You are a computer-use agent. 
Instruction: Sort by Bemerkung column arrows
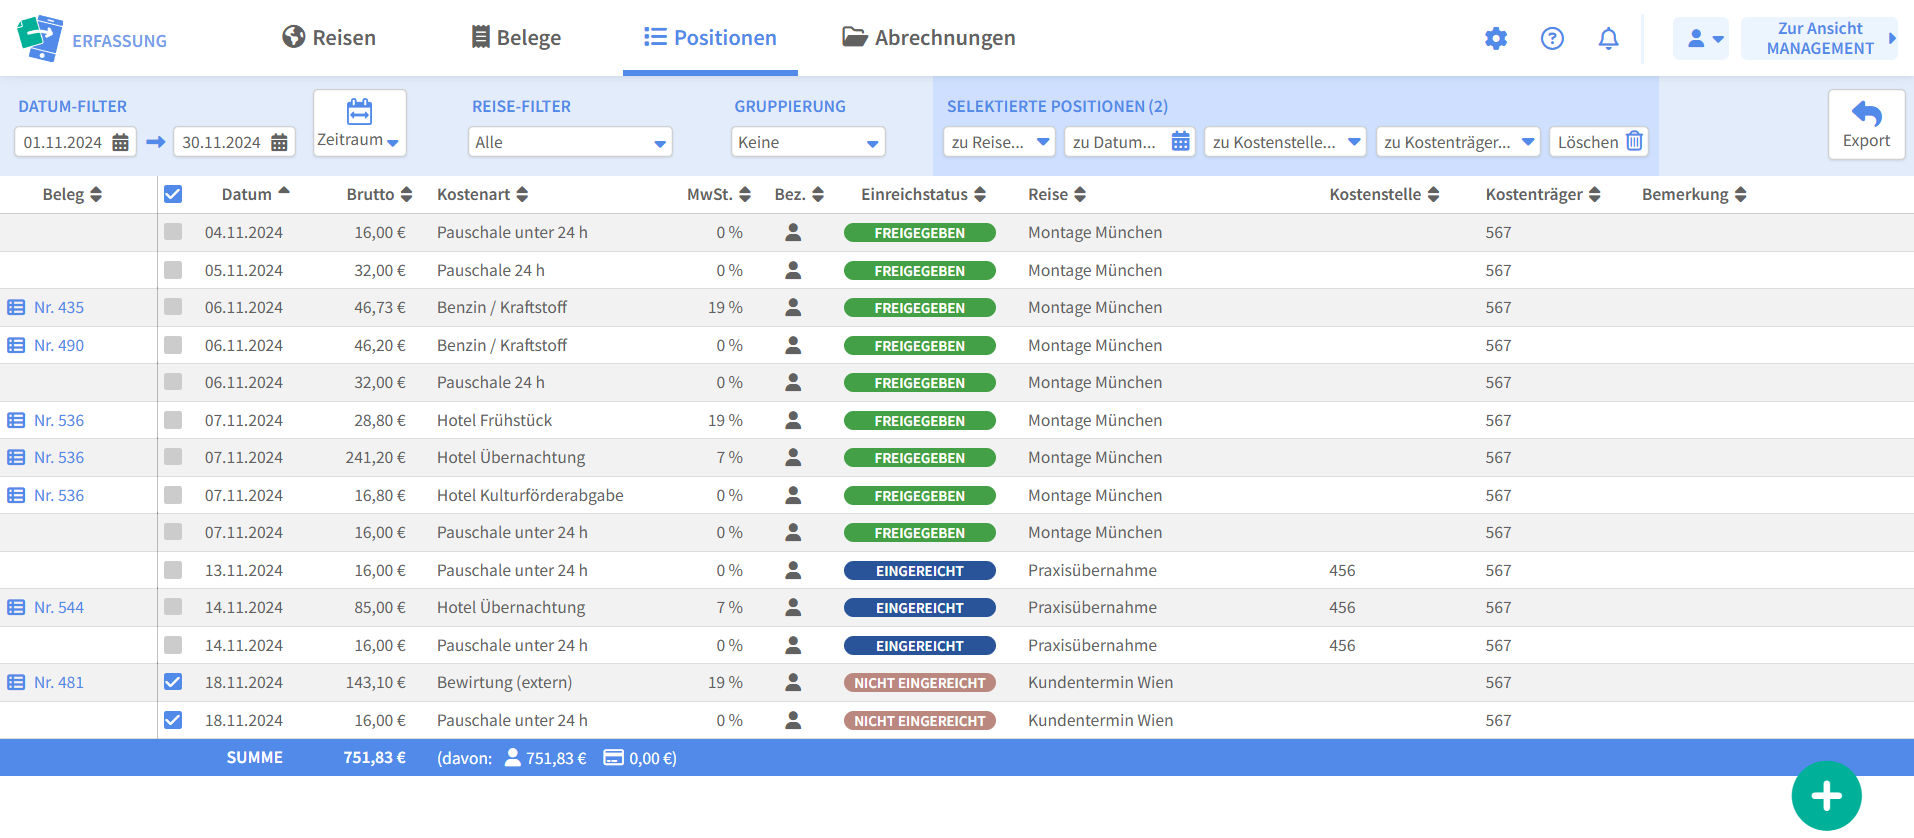[x=1741, y=195]
